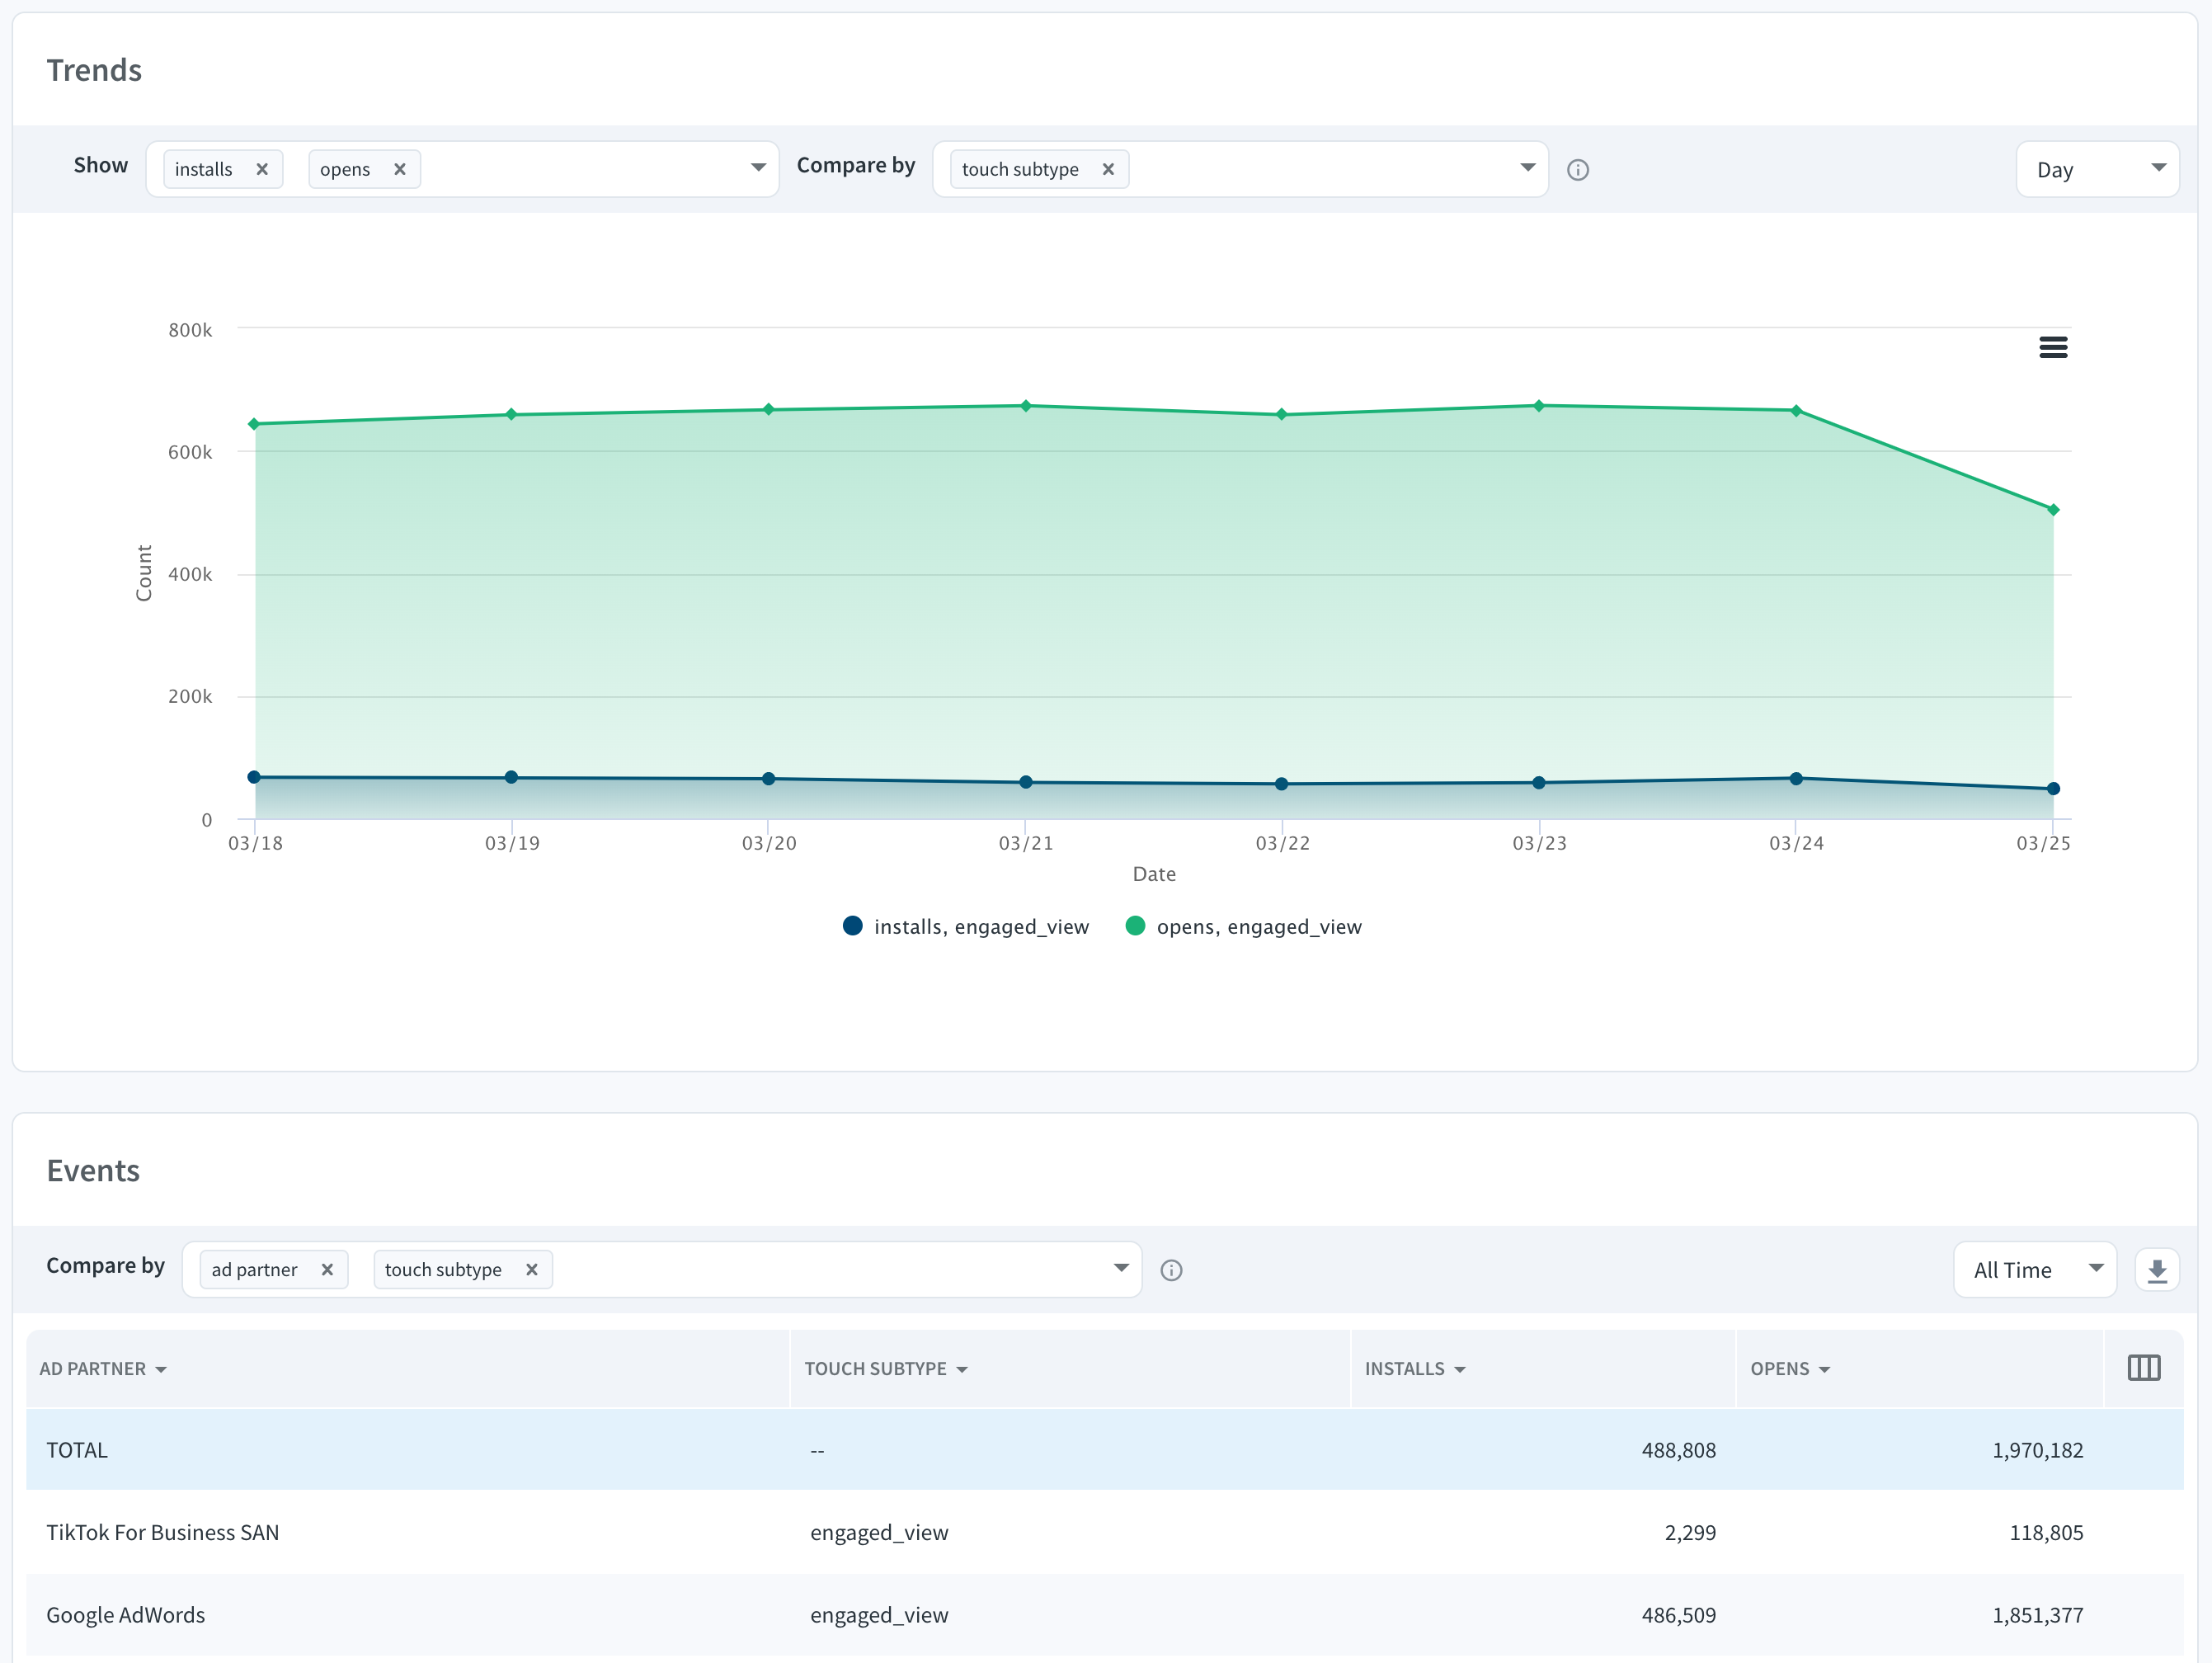Open the Show metrics dropdown arrow
Viewport: 2212px width, 1663px height.
(x=758, y=168)
